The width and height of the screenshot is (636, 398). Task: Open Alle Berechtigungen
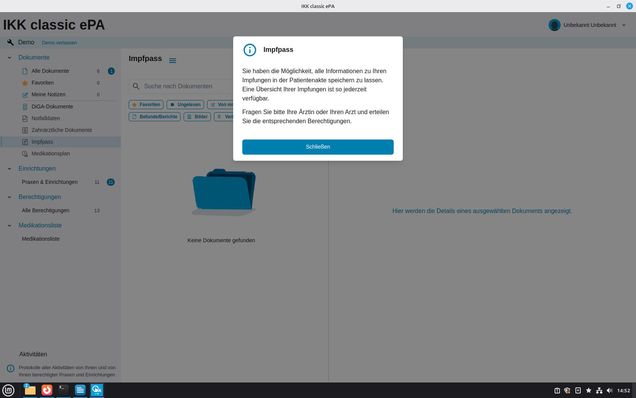tap(45, 211)
